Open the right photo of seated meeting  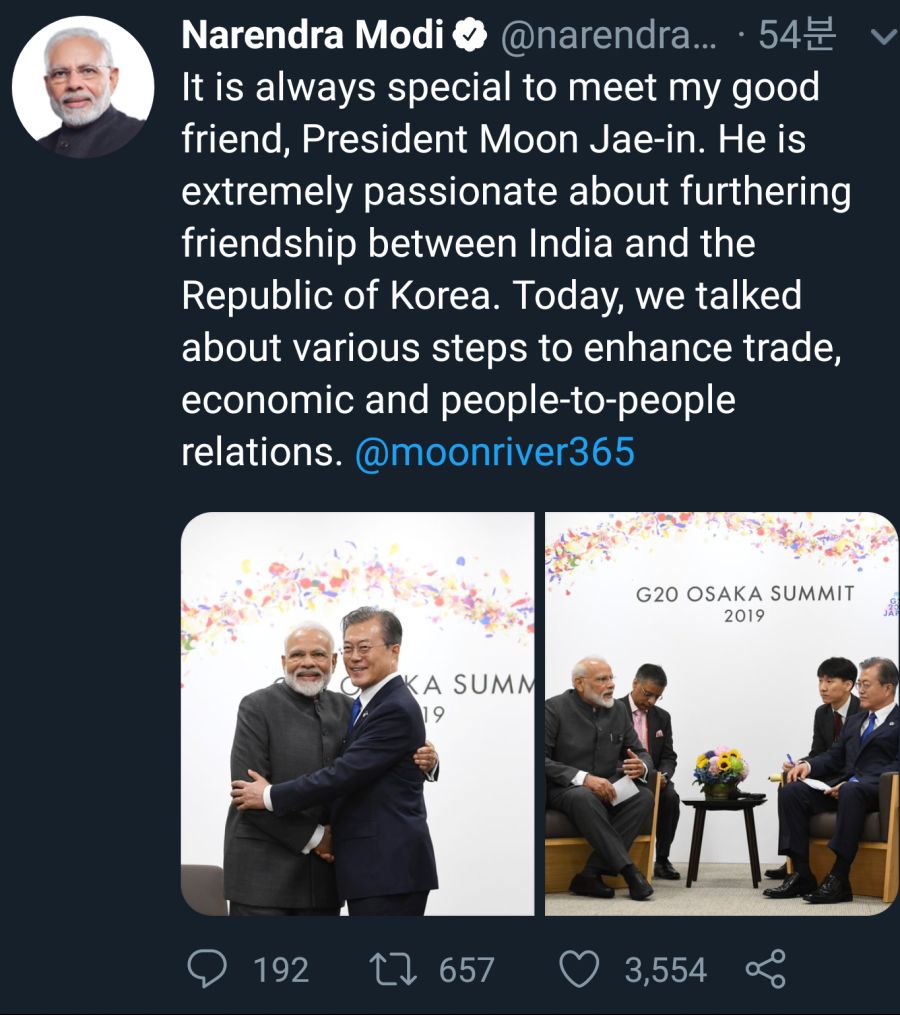tap(721, 713)
